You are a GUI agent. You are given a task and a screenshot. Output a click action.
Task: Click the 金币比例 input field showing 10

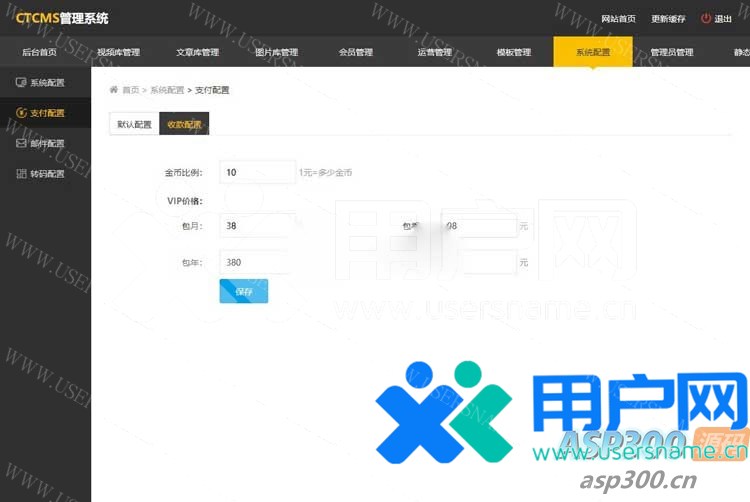257,172
